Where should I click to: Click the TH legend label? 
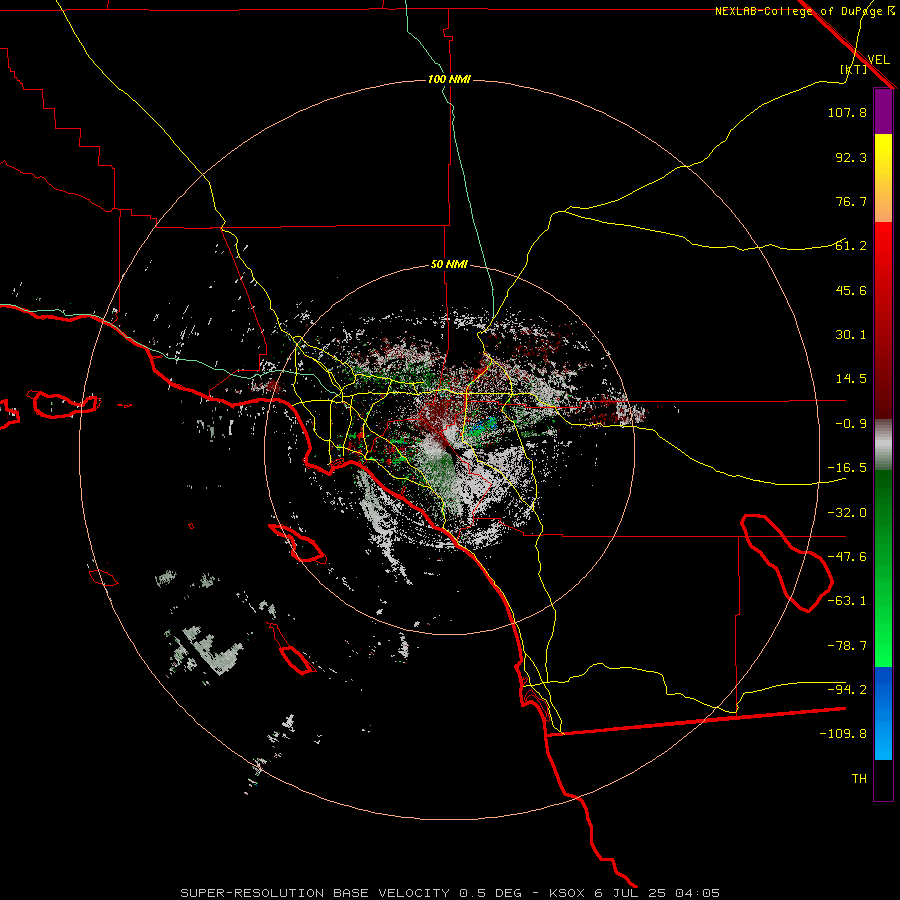coord(859,779)
